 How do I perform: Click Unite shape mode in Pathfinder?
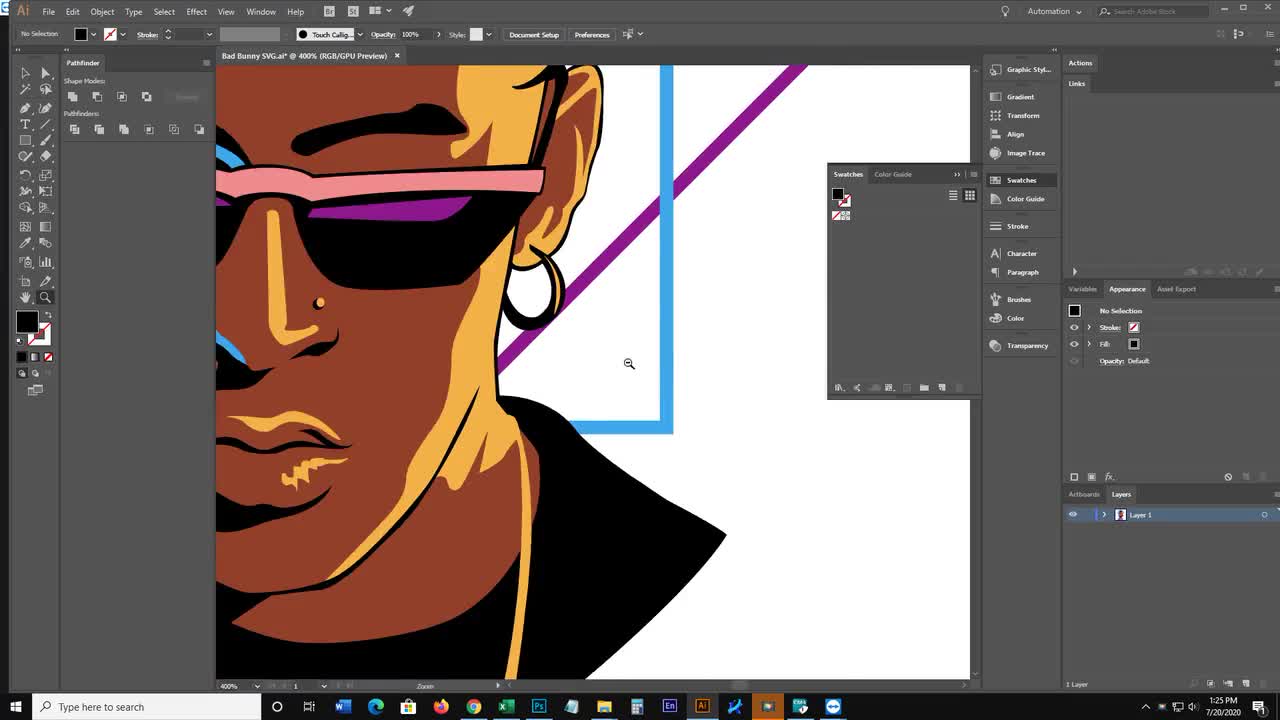[x=72, y=97]
